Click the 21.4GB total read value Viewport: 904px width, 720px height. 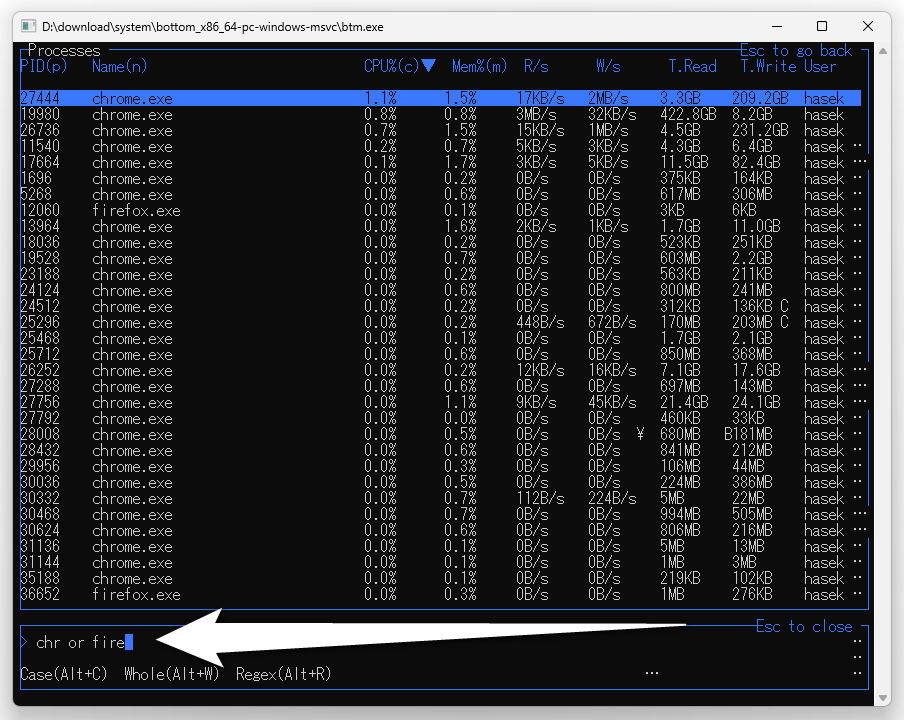tap(684, 402)
